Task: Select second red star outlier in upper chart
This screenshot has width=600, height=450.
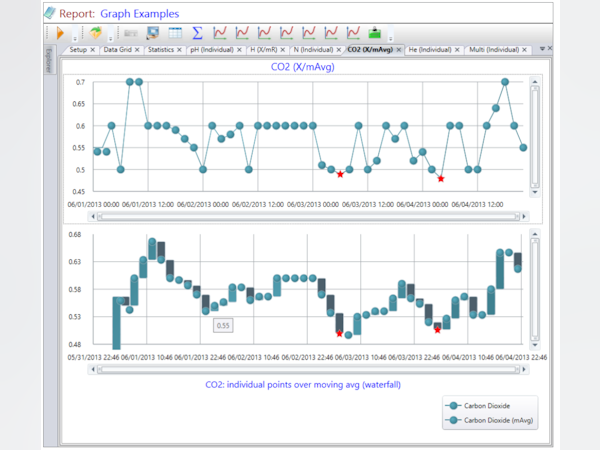Action: (x=441, y=179)
